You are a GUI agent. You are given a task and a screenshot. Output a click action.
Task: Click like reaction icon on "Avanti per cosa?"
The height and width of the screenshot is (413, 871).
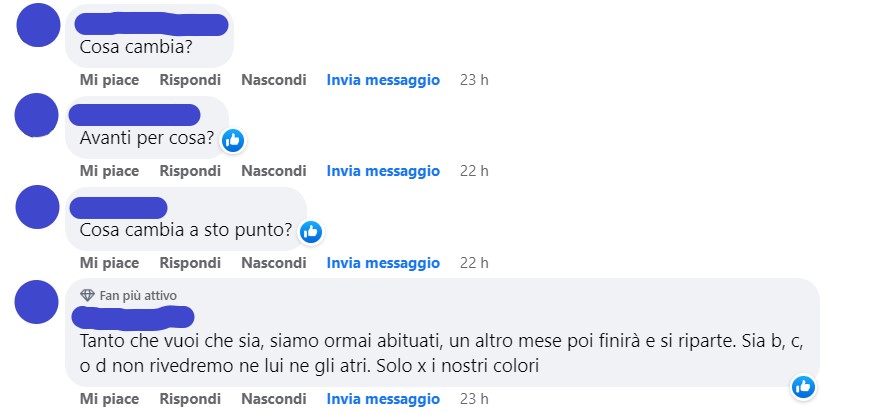pos(233,141)
